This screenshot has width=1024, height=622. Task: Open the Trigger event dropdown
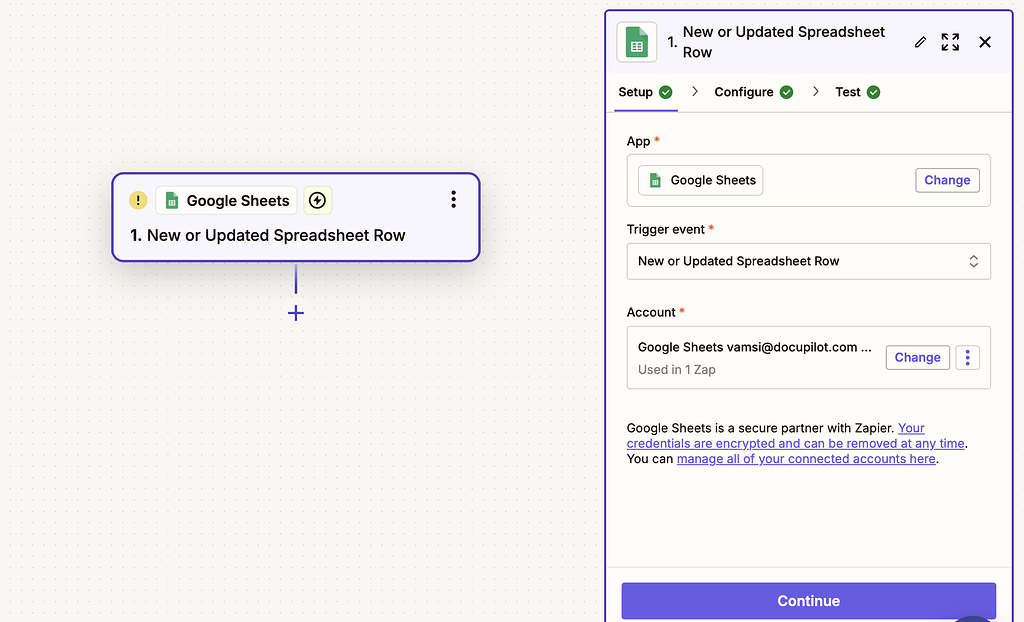[808, 261]
